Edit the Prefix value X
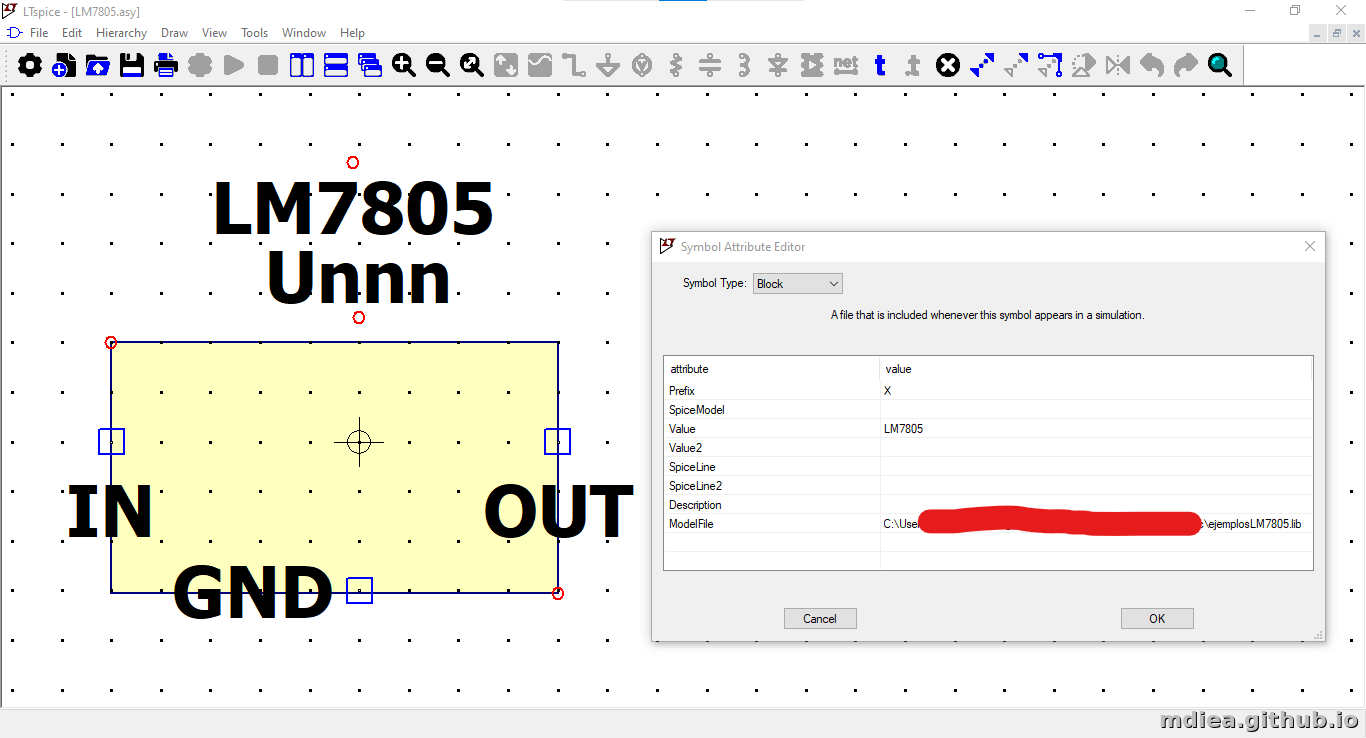Viewport: 1366px width, 738px height. pyautogui.click(x=1096, y=391)
